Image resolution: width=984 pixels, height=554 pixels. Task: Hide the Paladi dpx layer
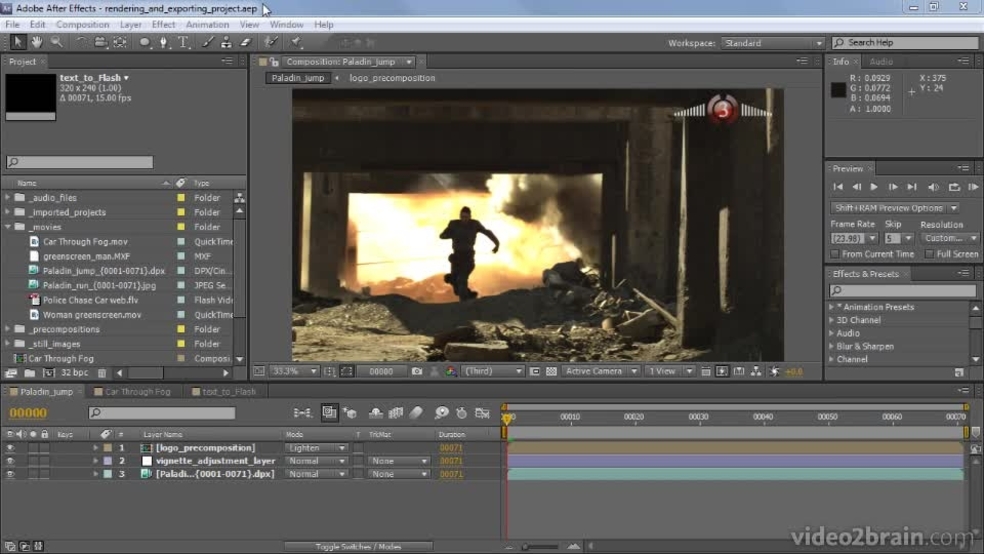(10, 474)
